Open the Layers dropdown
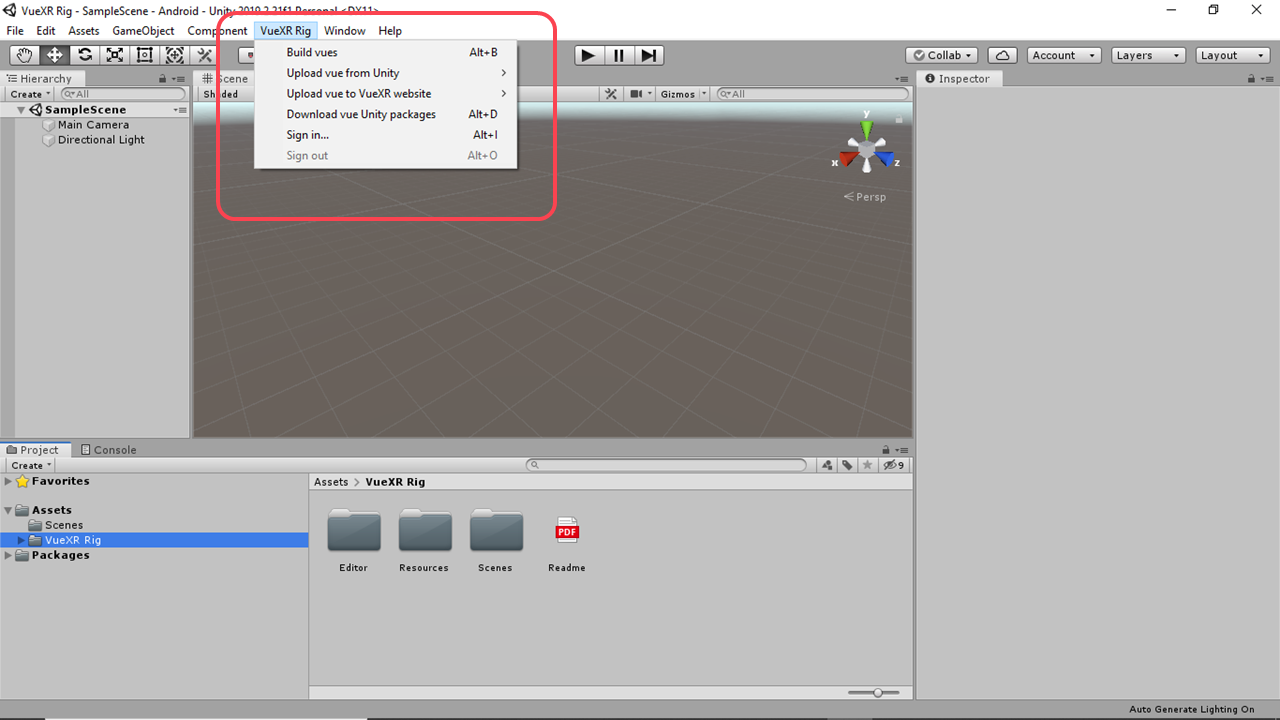Viewport: 1280px width, 720px height. 1148,55
